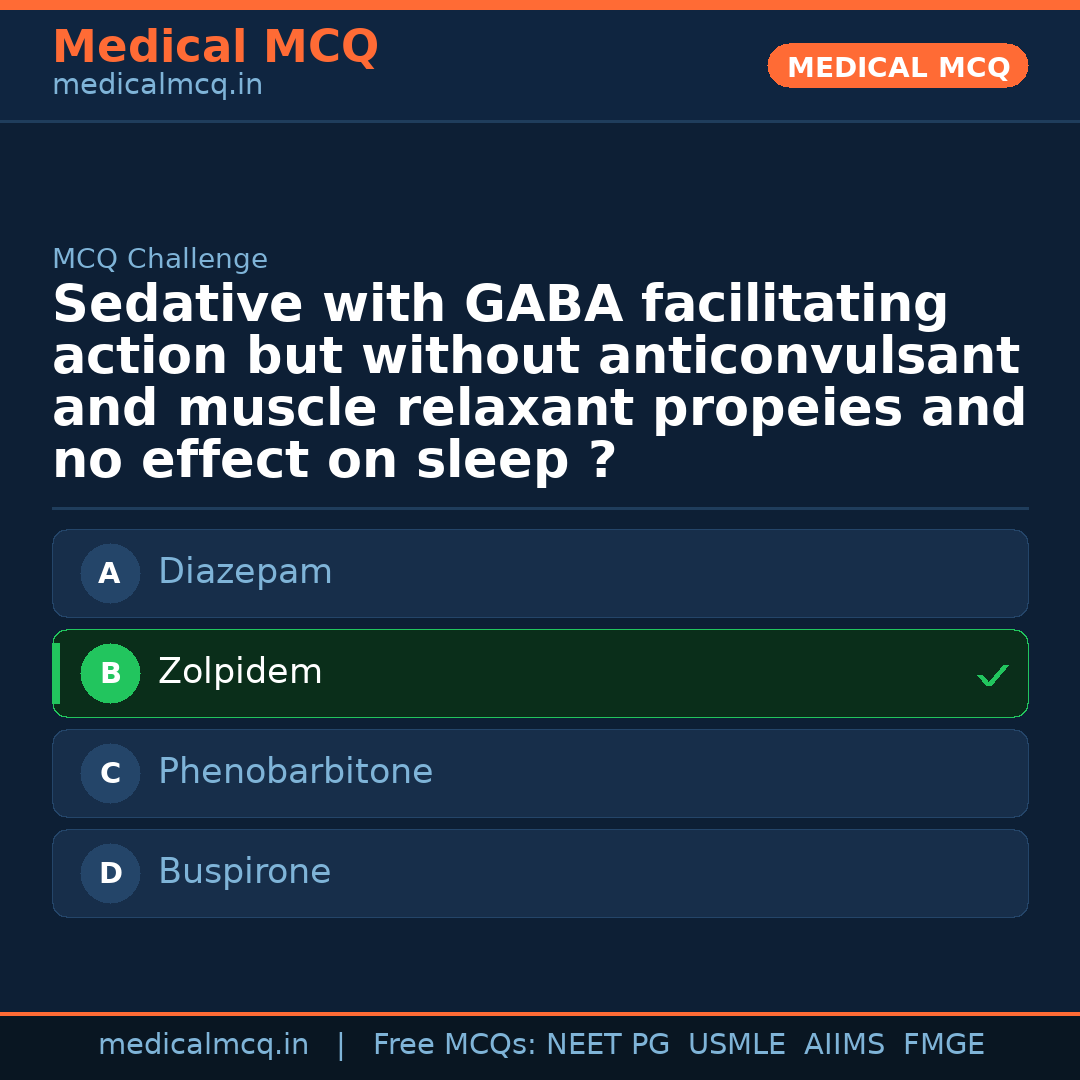
Task: Click the letter C circle icon
Action: click(x=110, y=774)
